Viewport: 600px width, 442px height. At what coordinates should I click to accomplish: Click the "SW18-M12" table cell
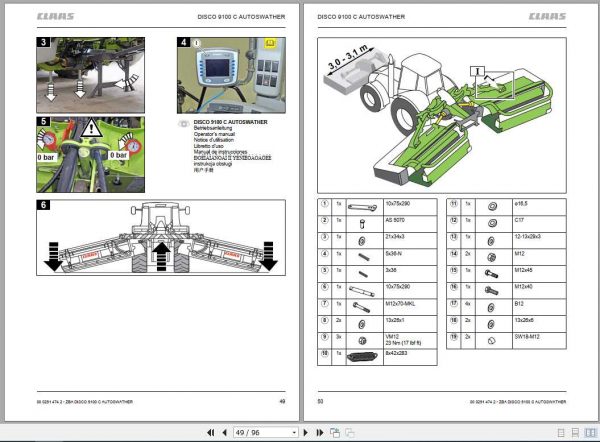click(539, 341)
